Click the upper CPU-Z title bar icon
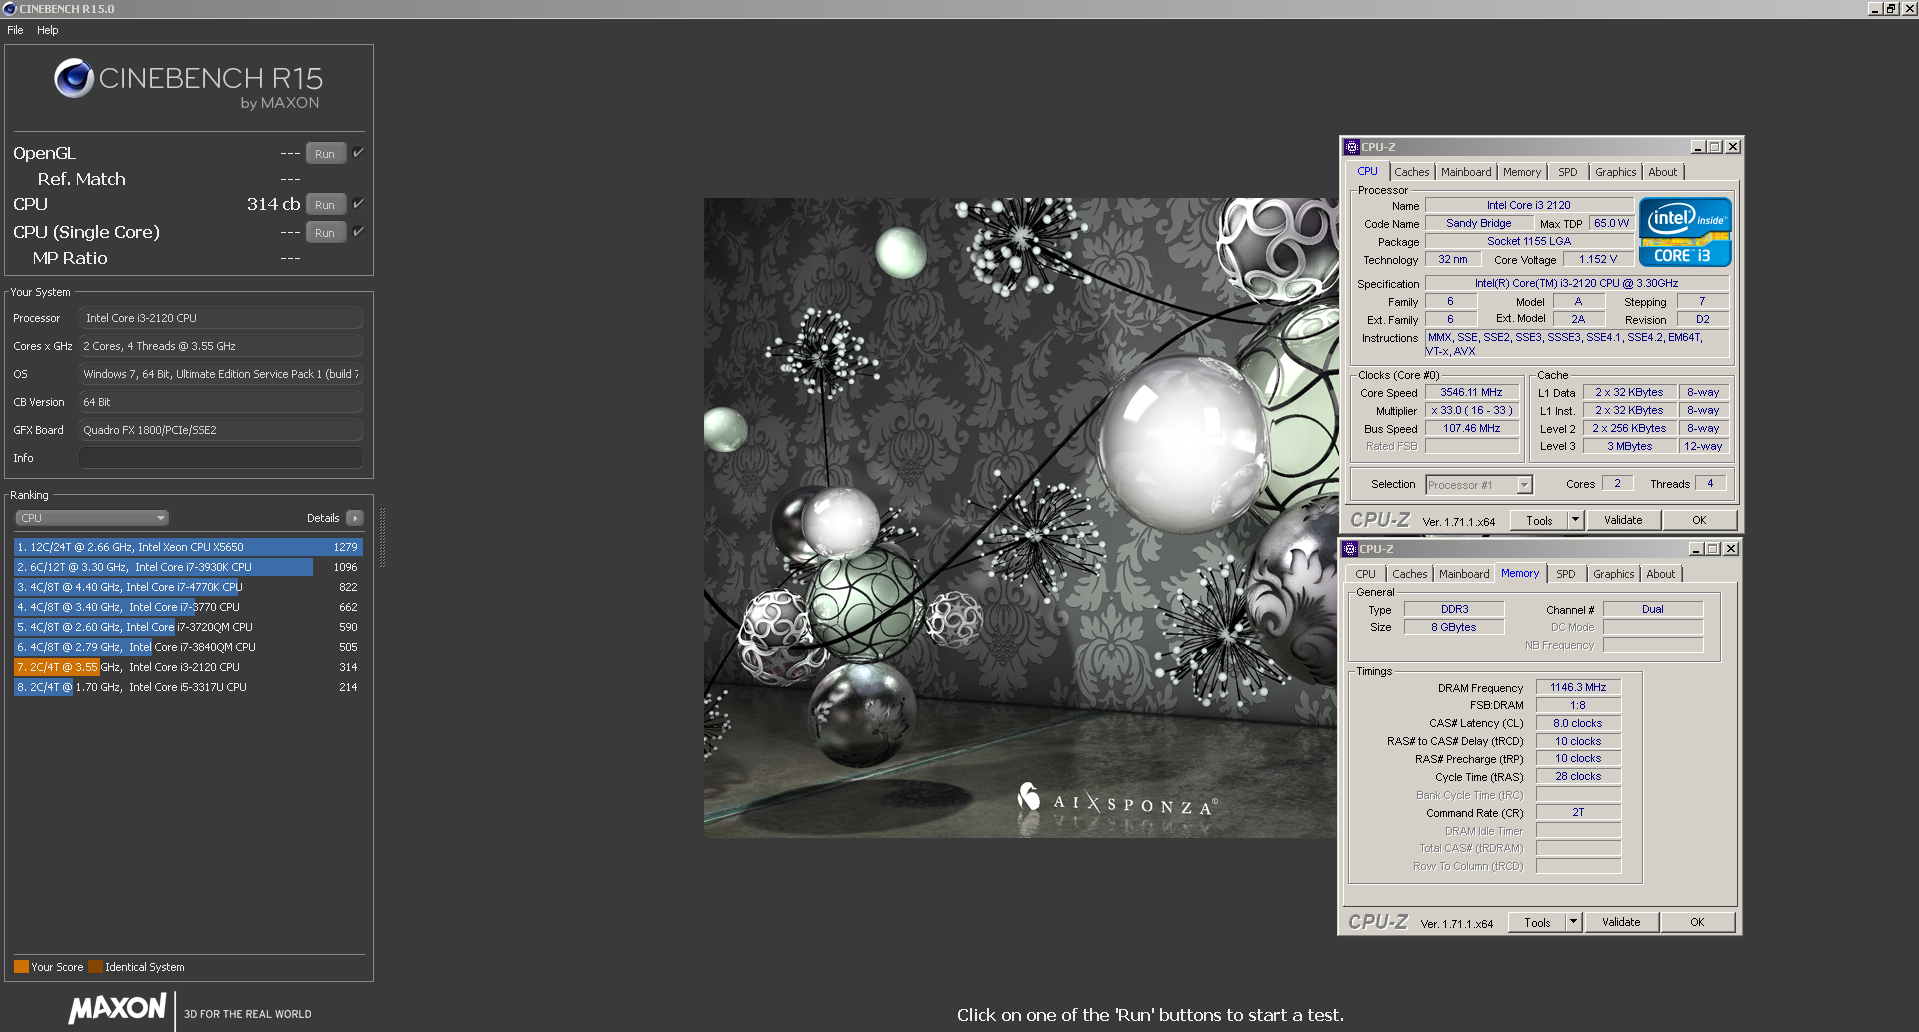1919x1032 pixels. tap(1351, 147)
